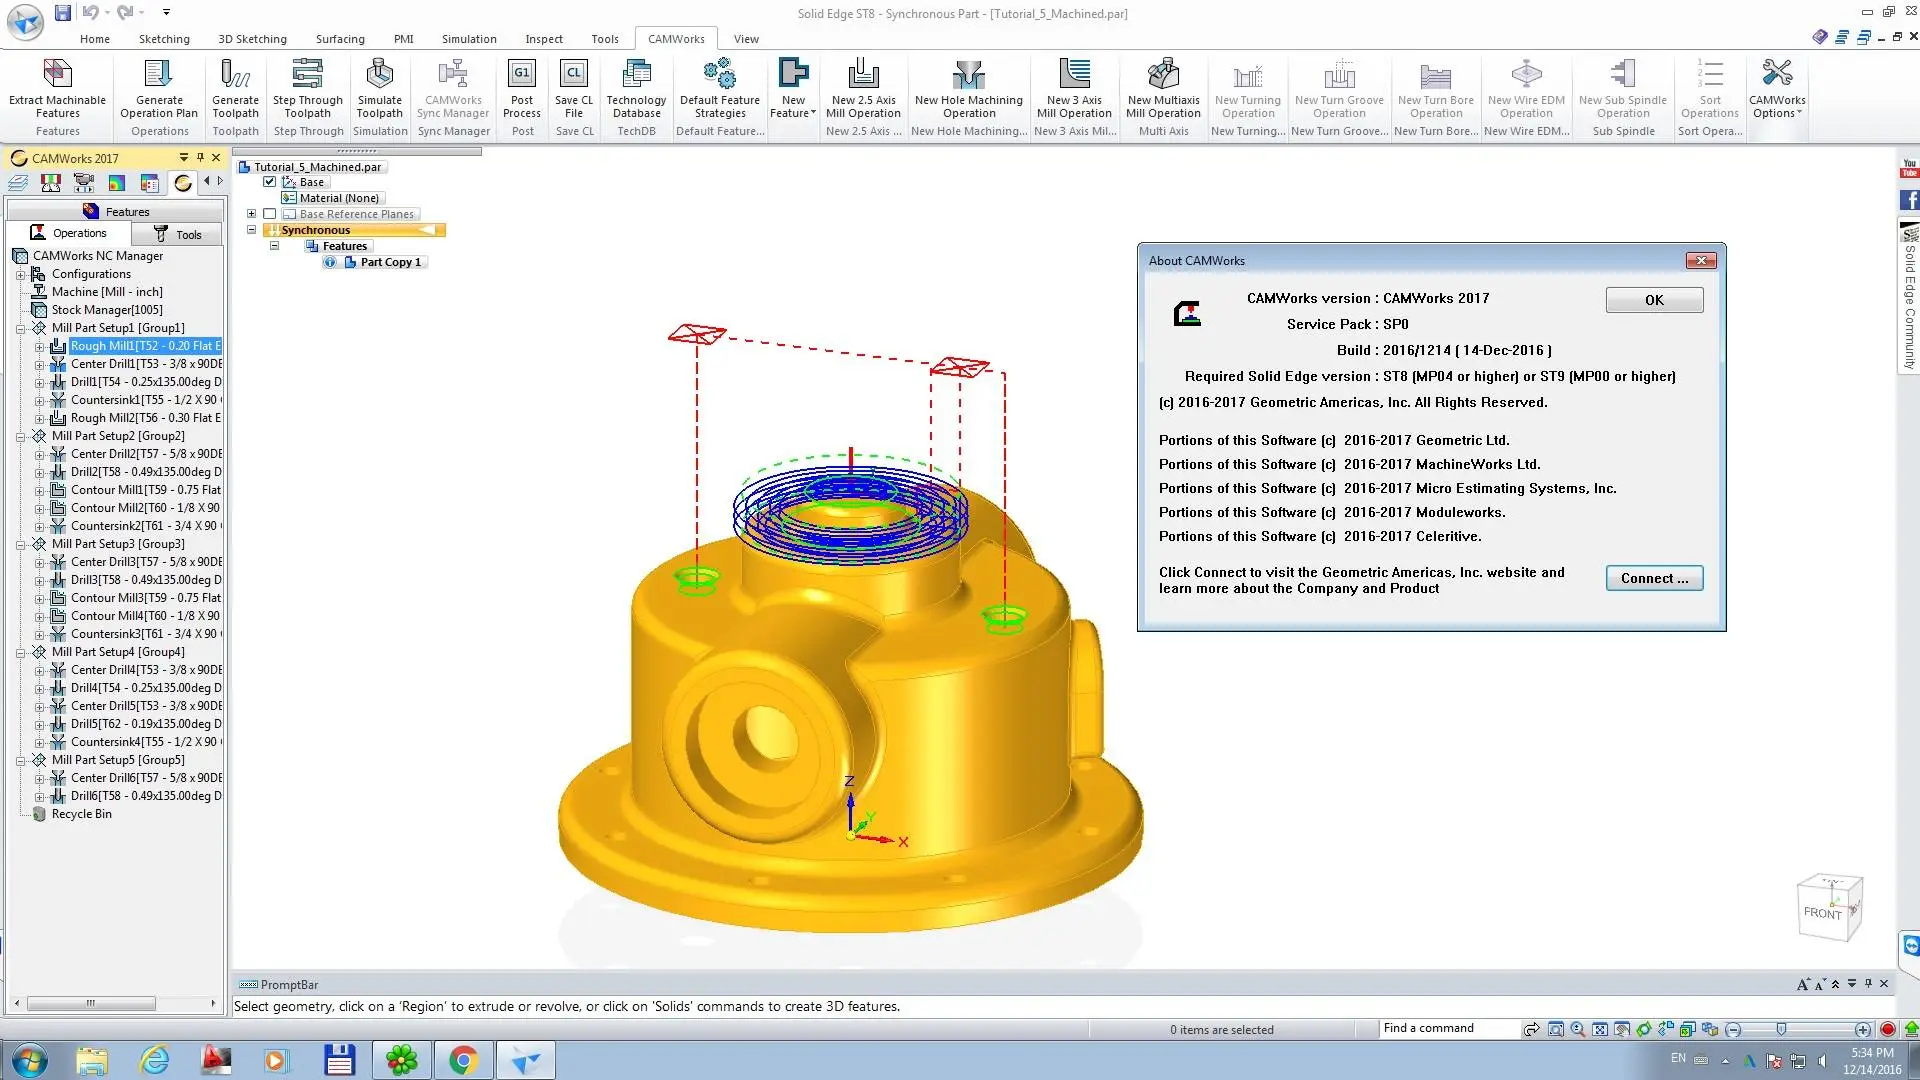This screenshot has width=1920, height=1080.
Task: Switch to the Surfacing tab
Action: coord(340,39)
